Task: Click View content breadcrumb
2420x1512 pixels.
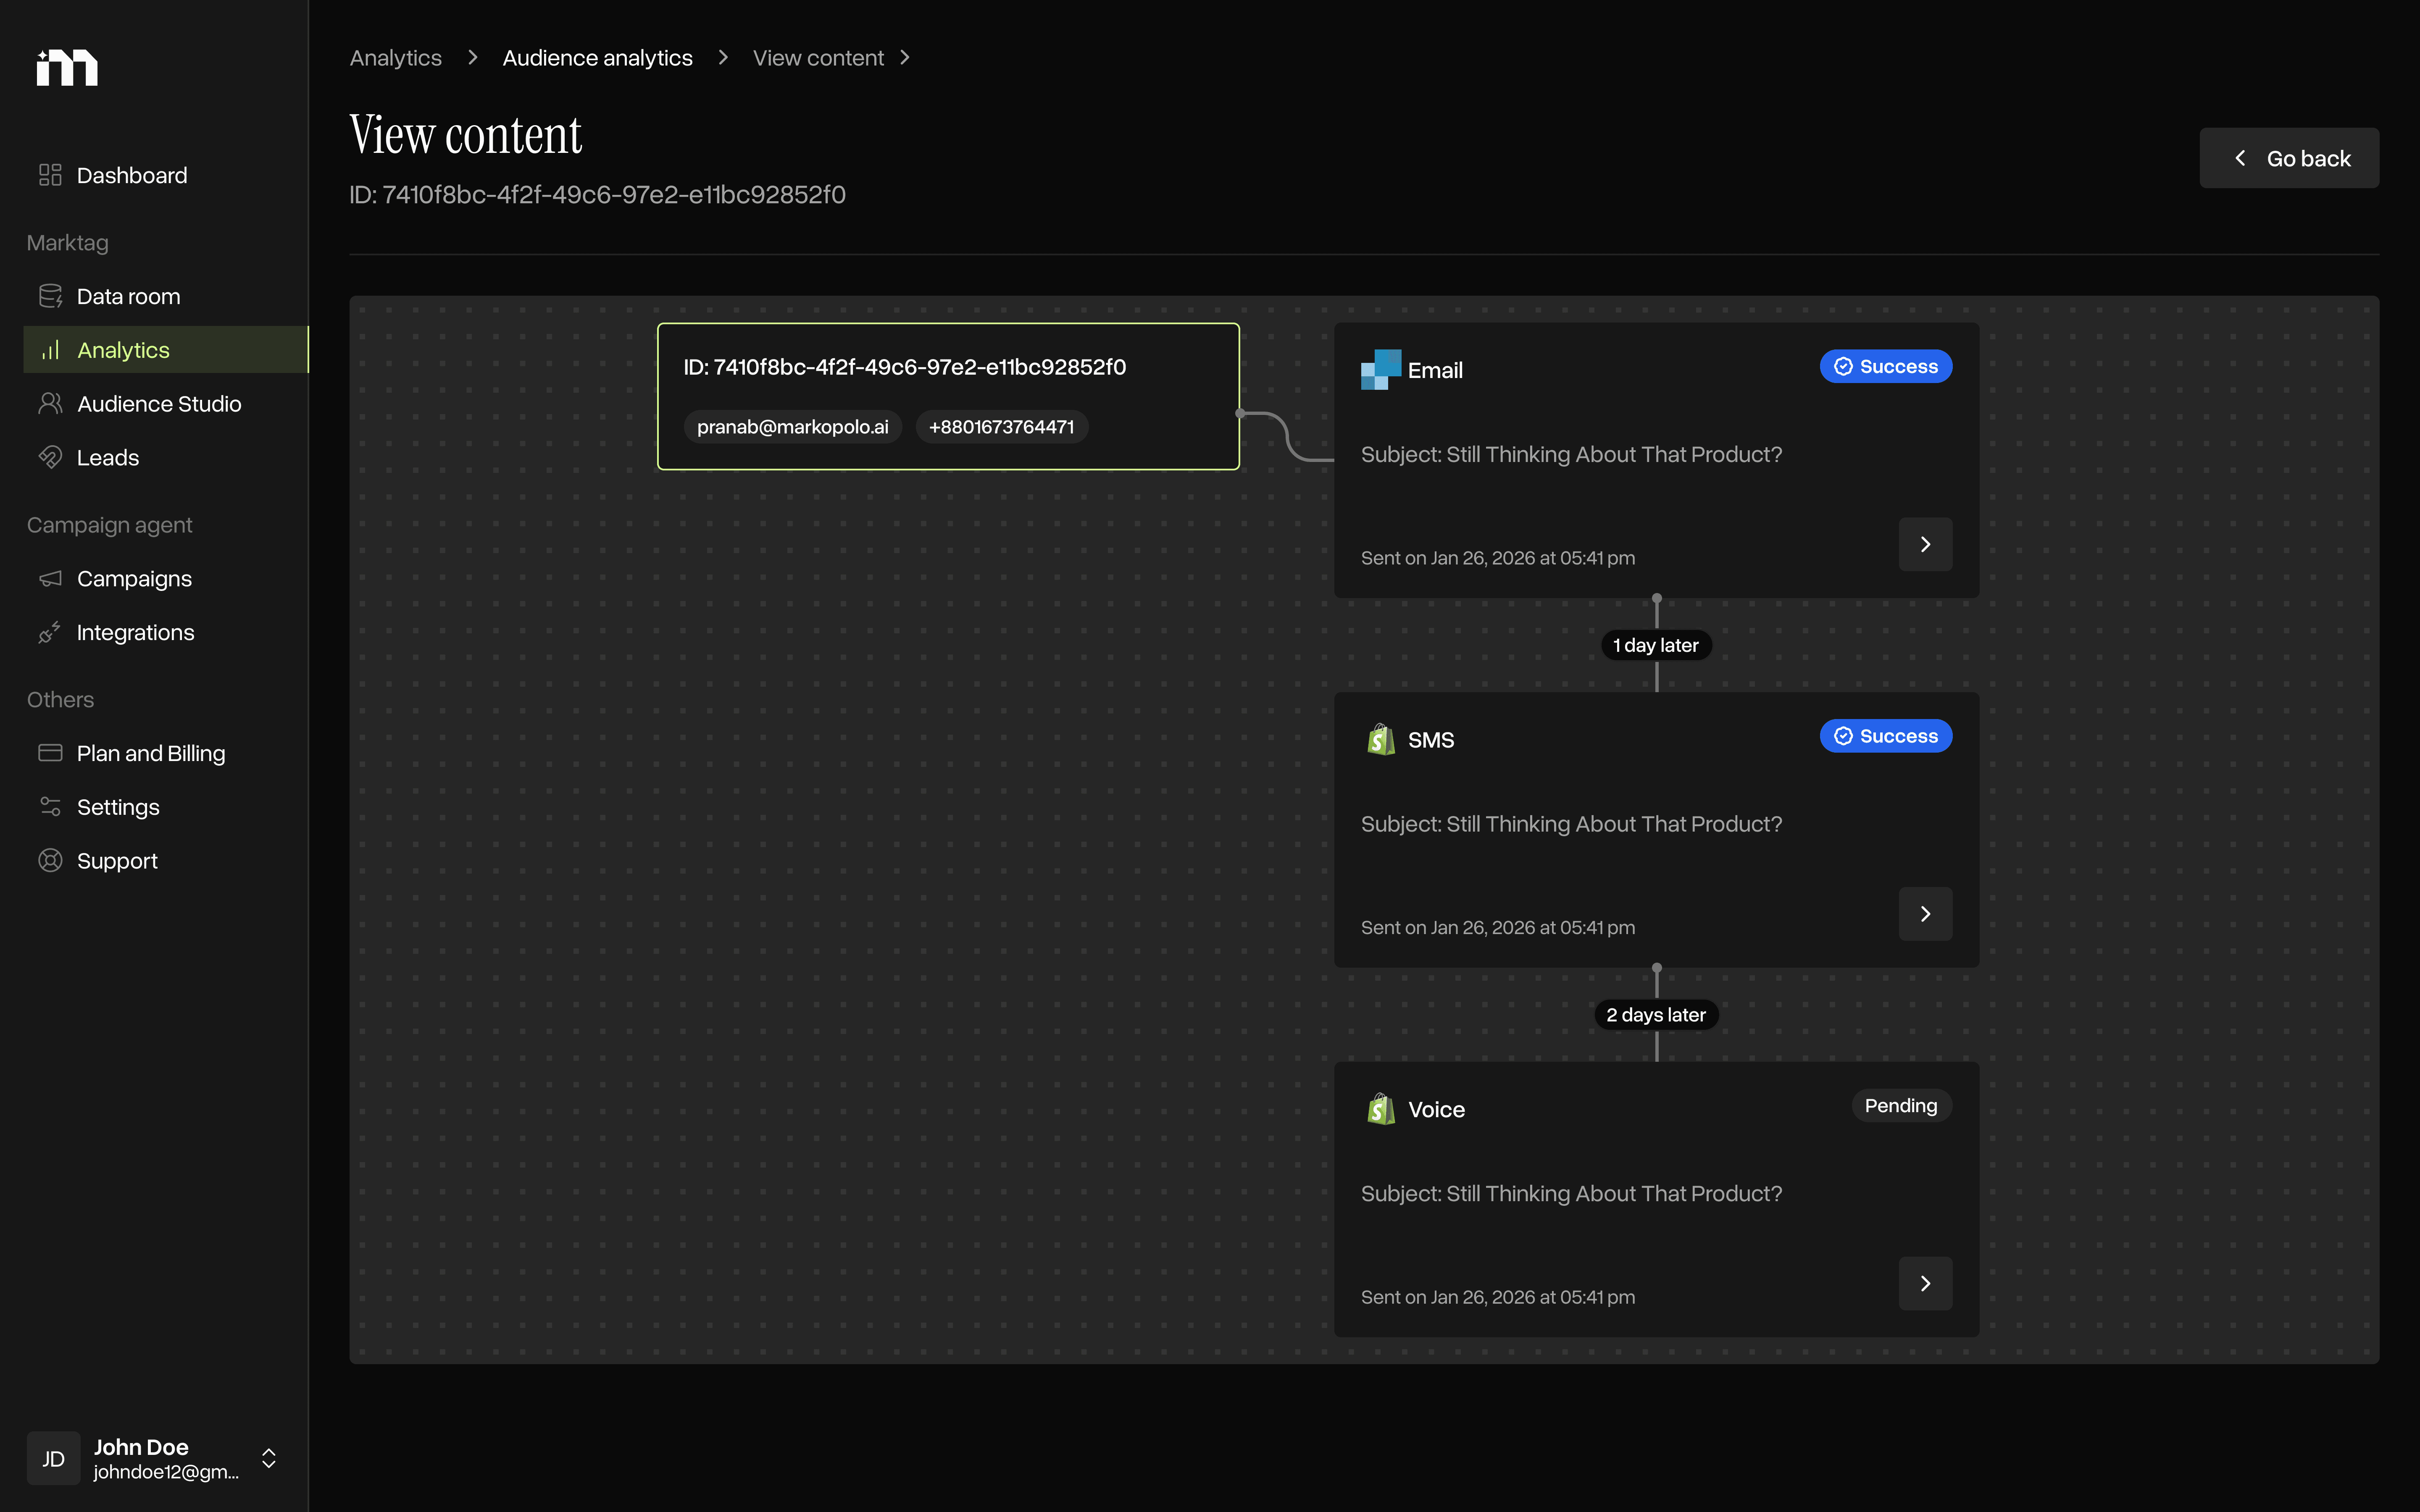Action: pyautogui.click(x=818, y=58)
